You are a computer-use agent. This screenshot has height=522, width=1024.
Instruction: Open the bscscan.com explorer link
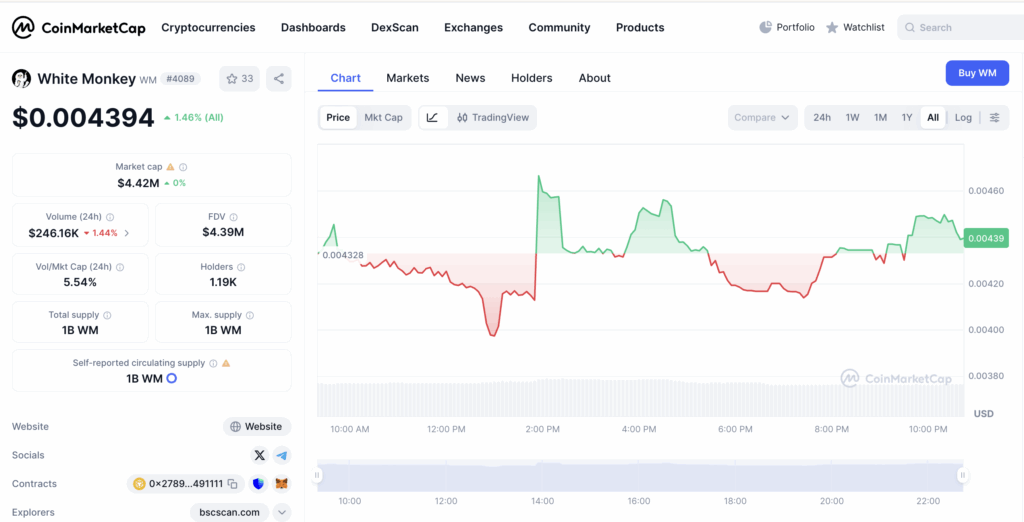(x=229, y=512)
